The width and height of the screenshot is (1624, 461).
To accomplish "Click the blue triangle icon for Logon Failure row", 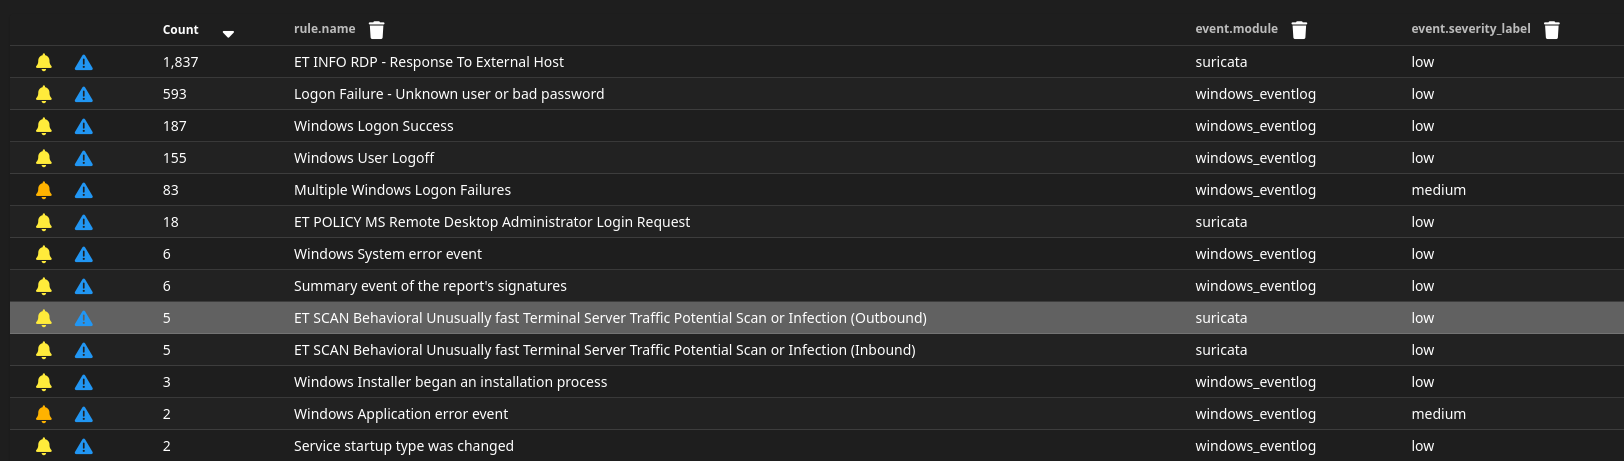I will pyautogui.click(x=84, y=94).
